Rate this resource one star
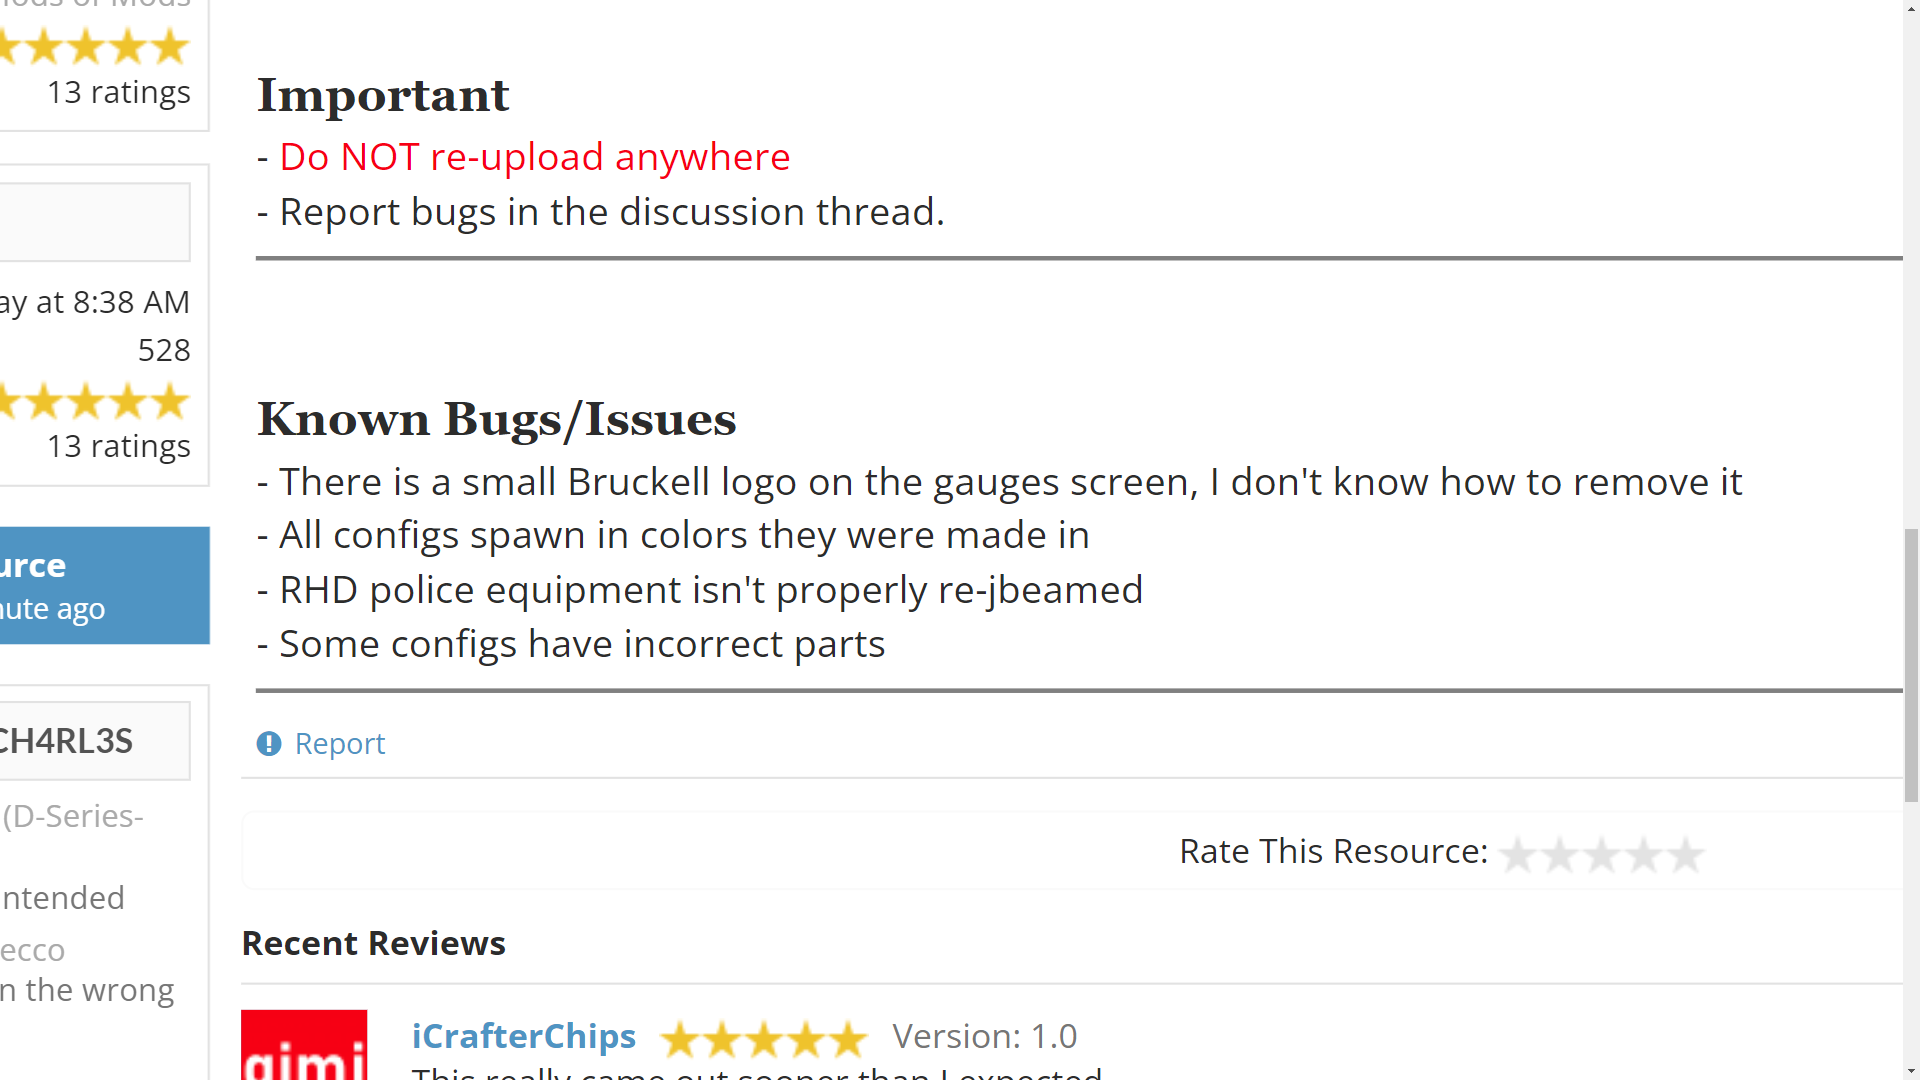This screenshot has width=1920, height=1080. tap(1518, 854)
